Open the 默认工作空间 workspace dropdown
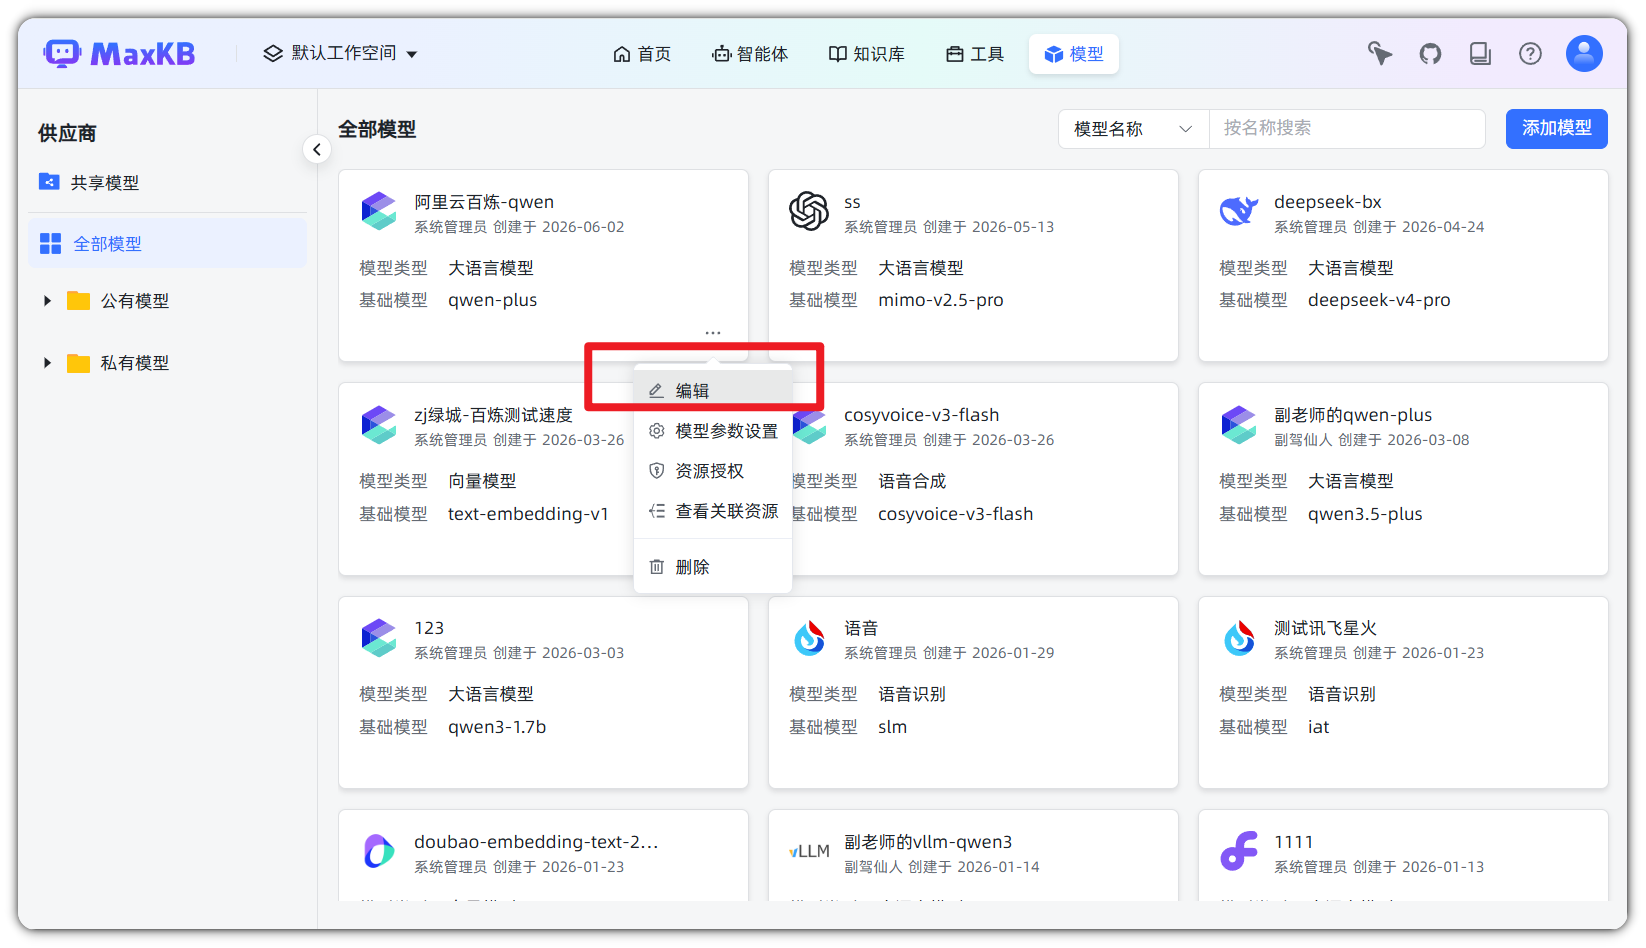Screen dimensions: 1646x948 click(340, 54)
